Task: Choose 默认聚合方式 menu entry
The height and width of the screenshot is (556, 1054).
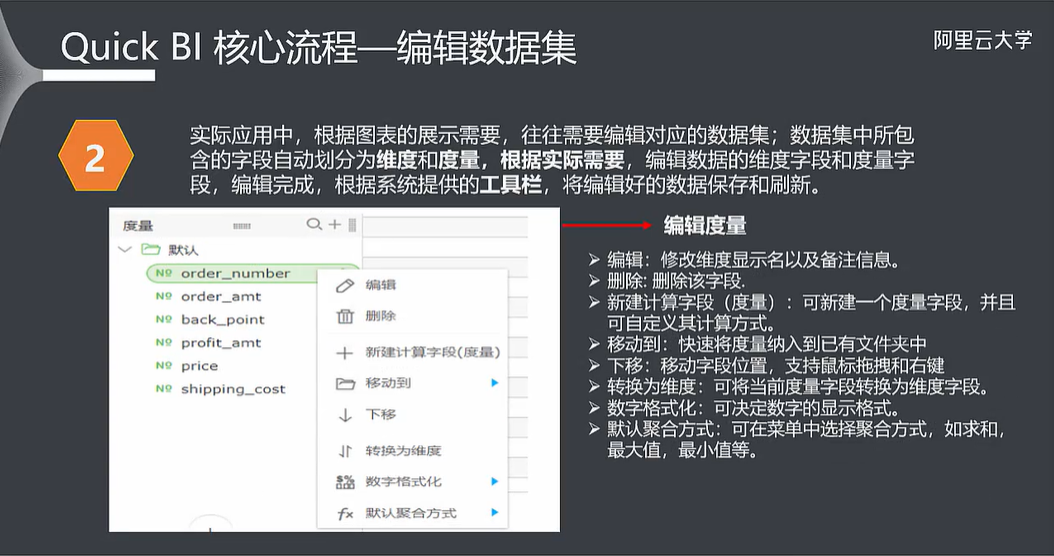Action: 411,514
